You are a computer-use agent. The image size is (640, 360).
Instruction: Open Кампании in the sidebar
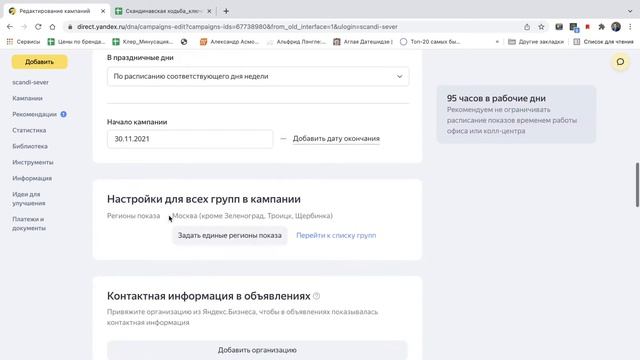27,98
